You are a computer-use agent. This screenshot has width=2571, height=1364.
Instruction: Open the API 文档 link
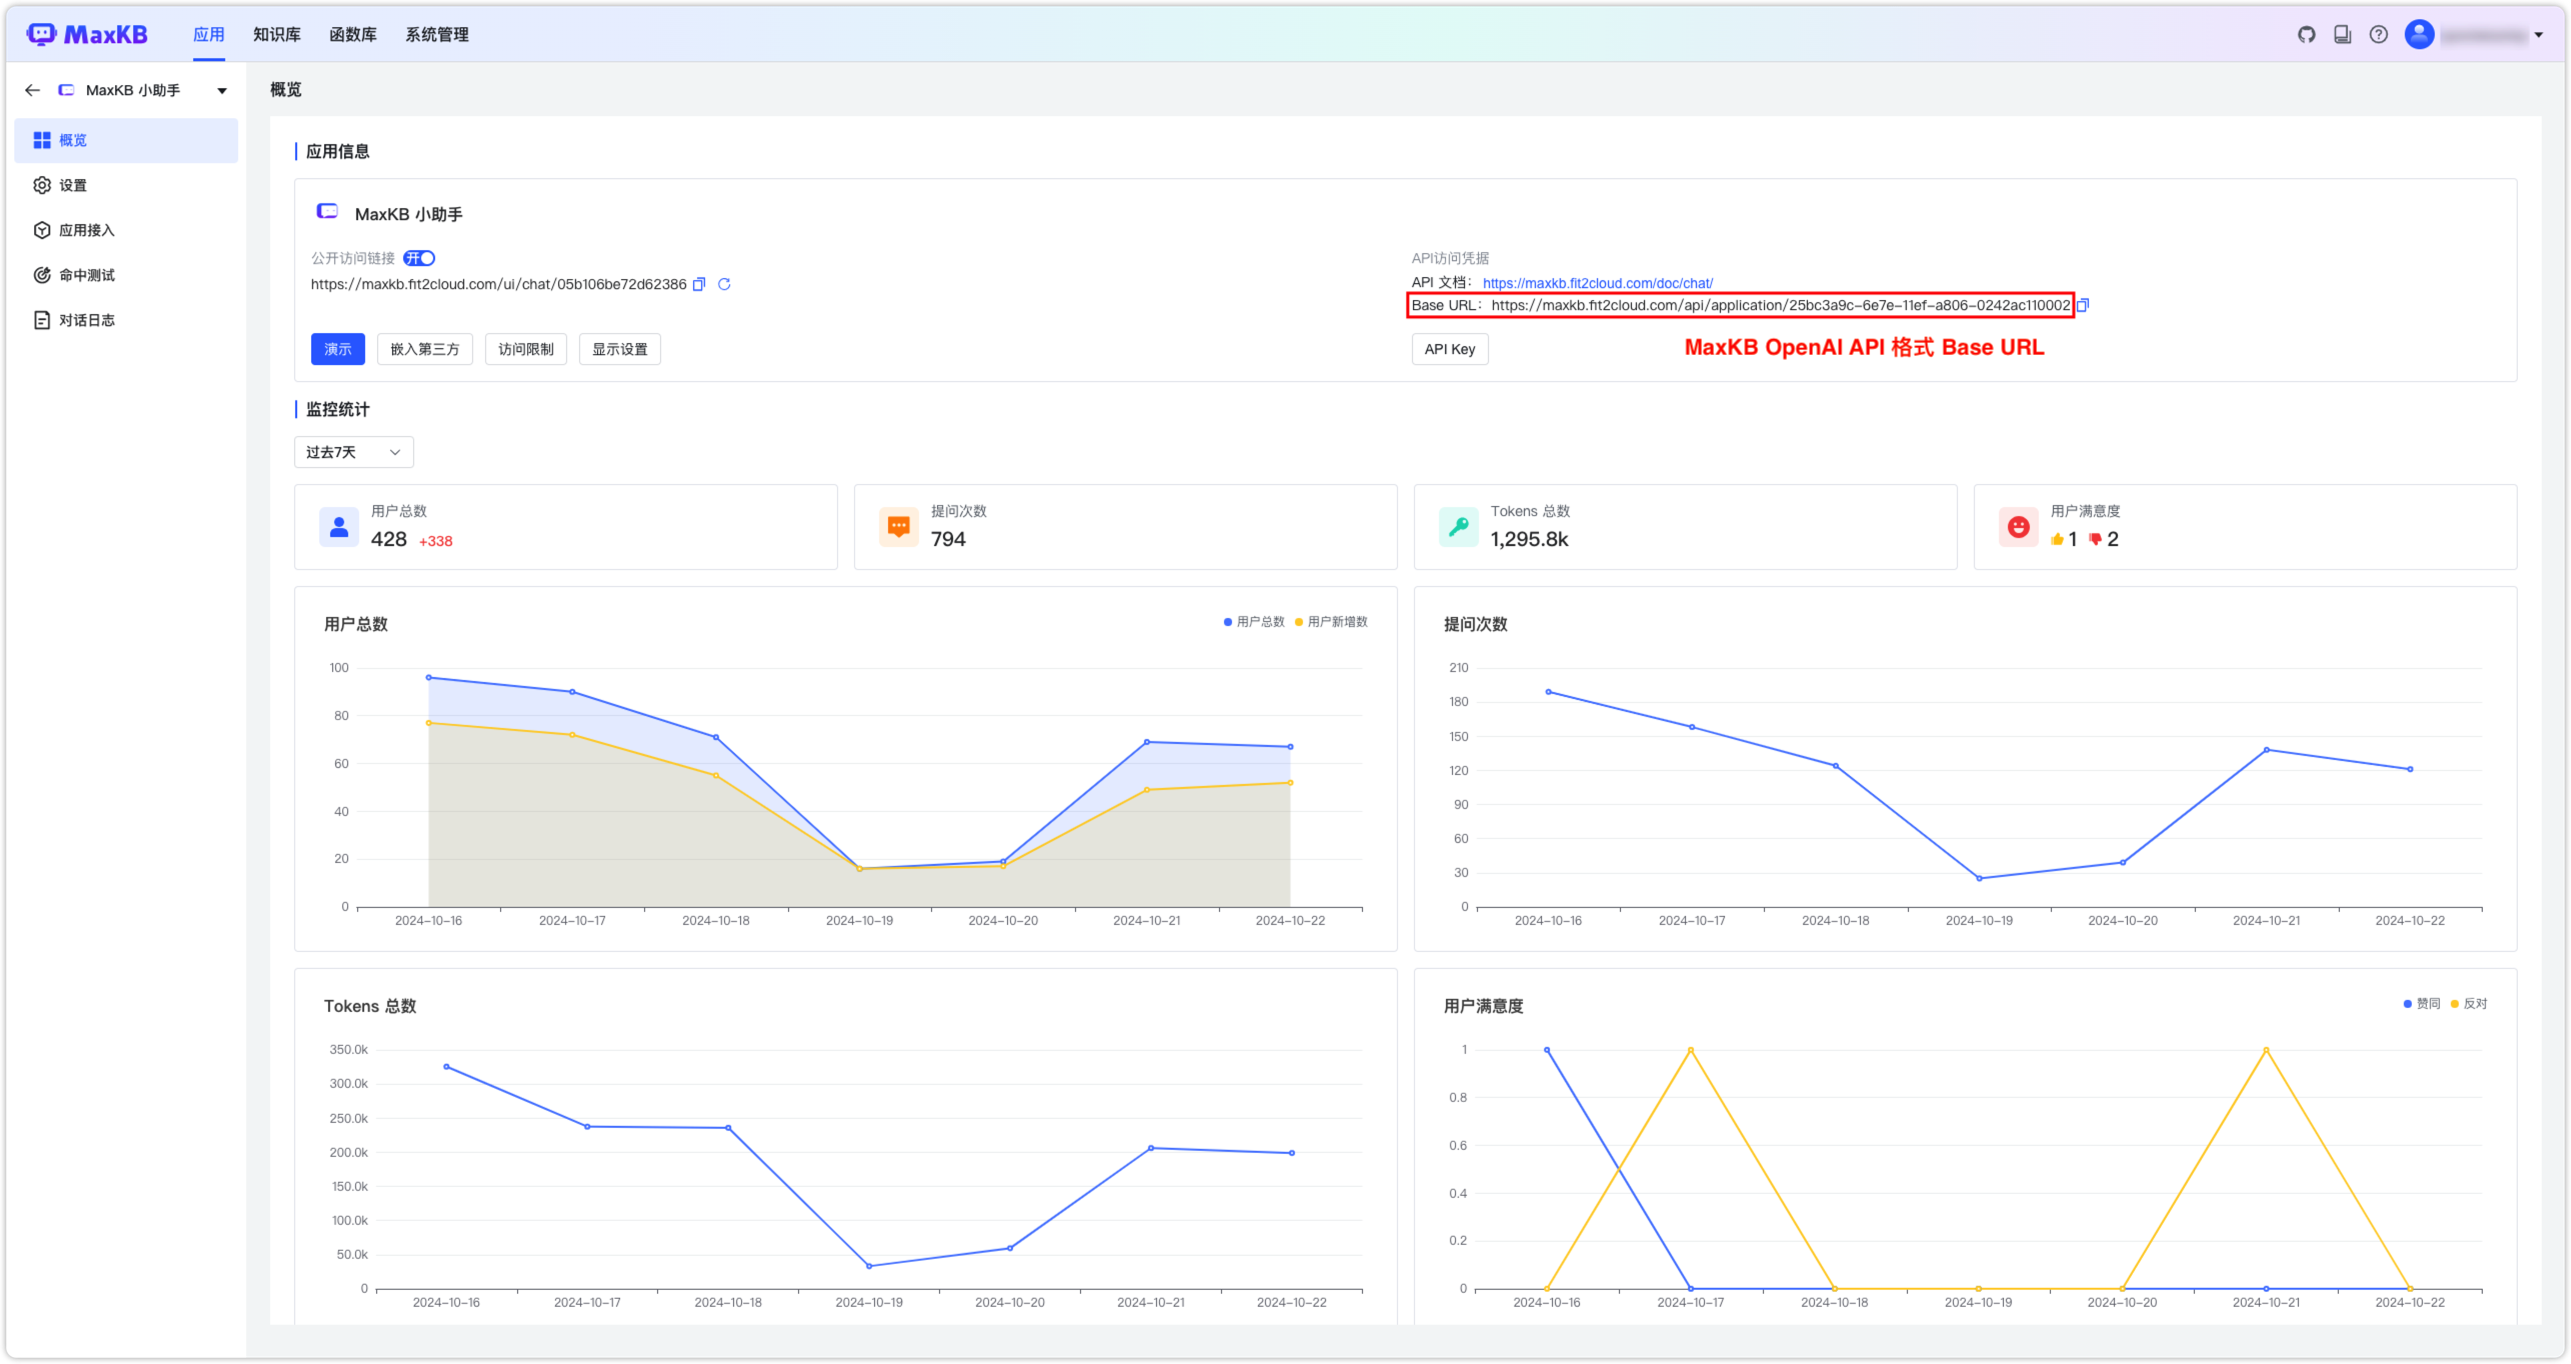(1597, 283)
